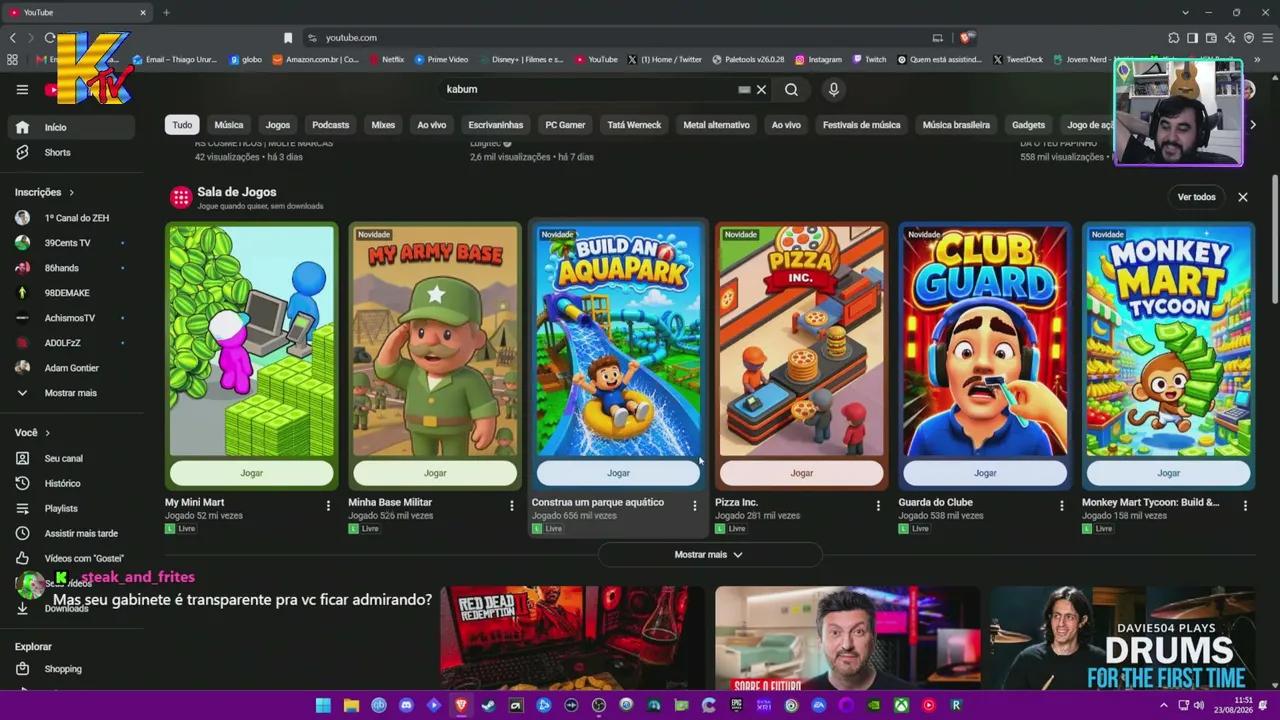Open Assistir mais tarde list

(x=70, y=533)
